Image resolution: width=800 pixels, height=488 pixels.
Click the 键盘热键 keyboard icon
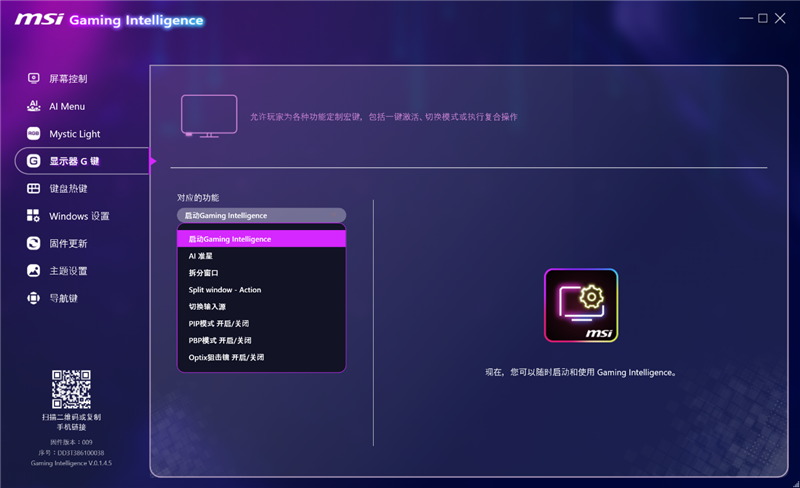[x=34, y=188]
